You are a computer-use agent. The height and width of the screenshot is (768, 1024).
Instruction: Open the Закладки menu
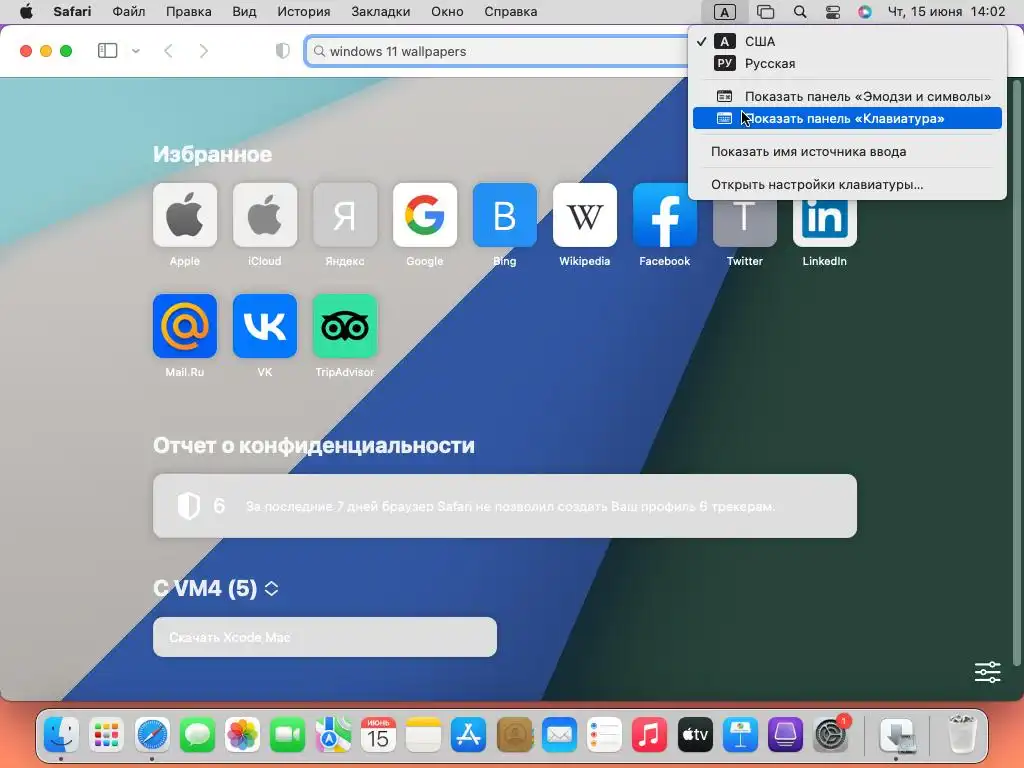[x=381, y=12]
